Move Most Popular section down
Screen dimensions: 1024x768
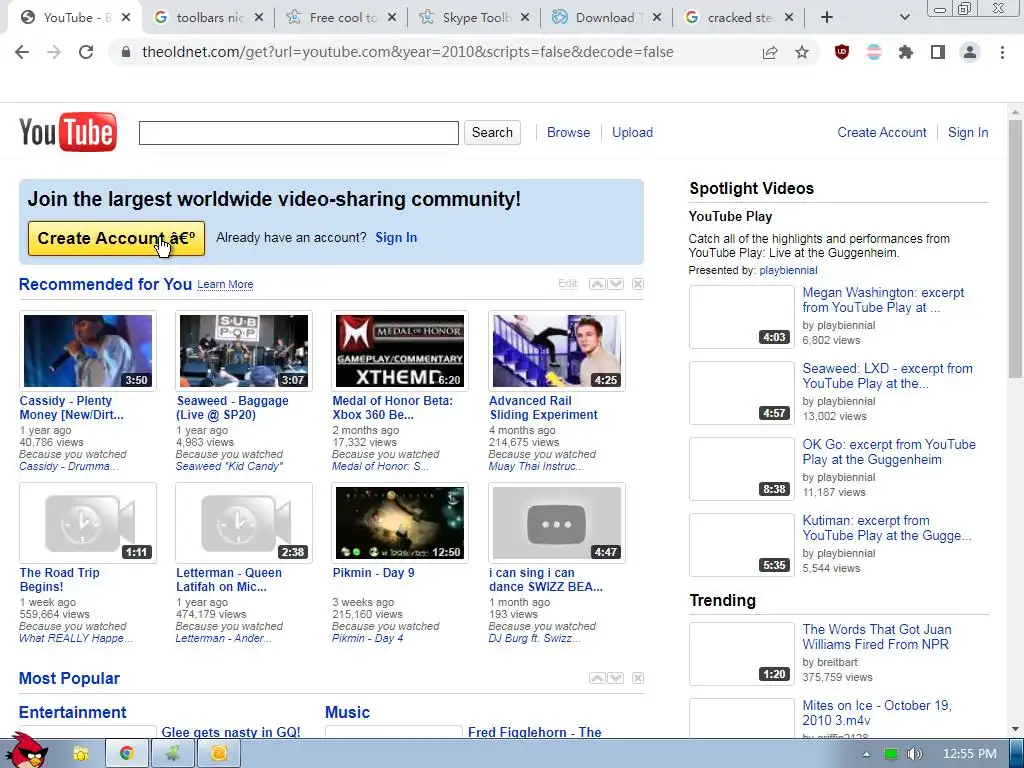click(x=615, y=678)
